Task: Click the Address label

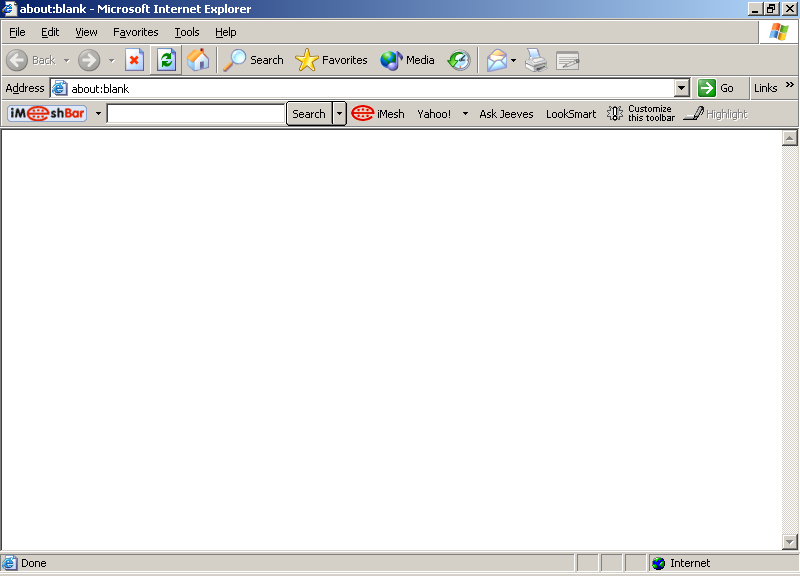Action: (x=24, y=88)
